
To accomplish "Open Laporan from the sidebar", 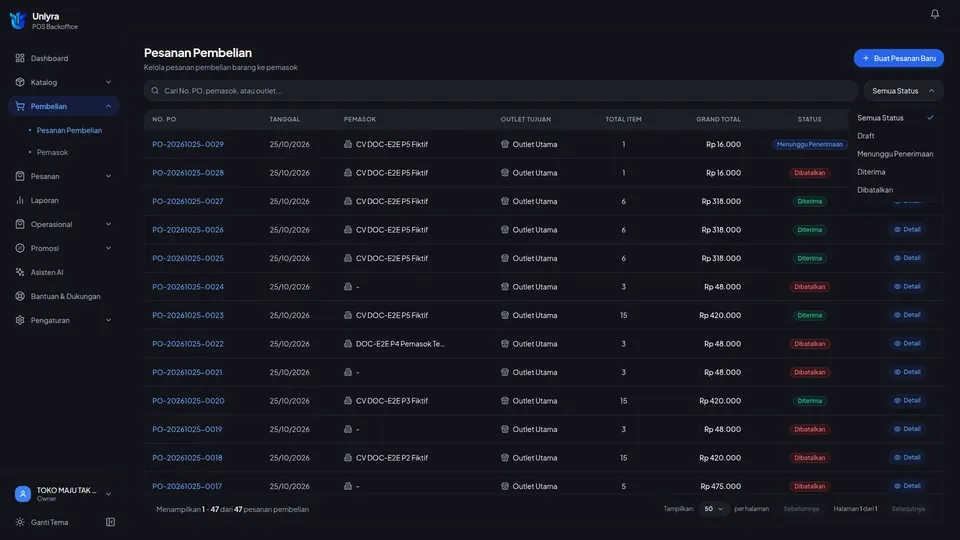I will pyautogui.click(x=45, y=200).
